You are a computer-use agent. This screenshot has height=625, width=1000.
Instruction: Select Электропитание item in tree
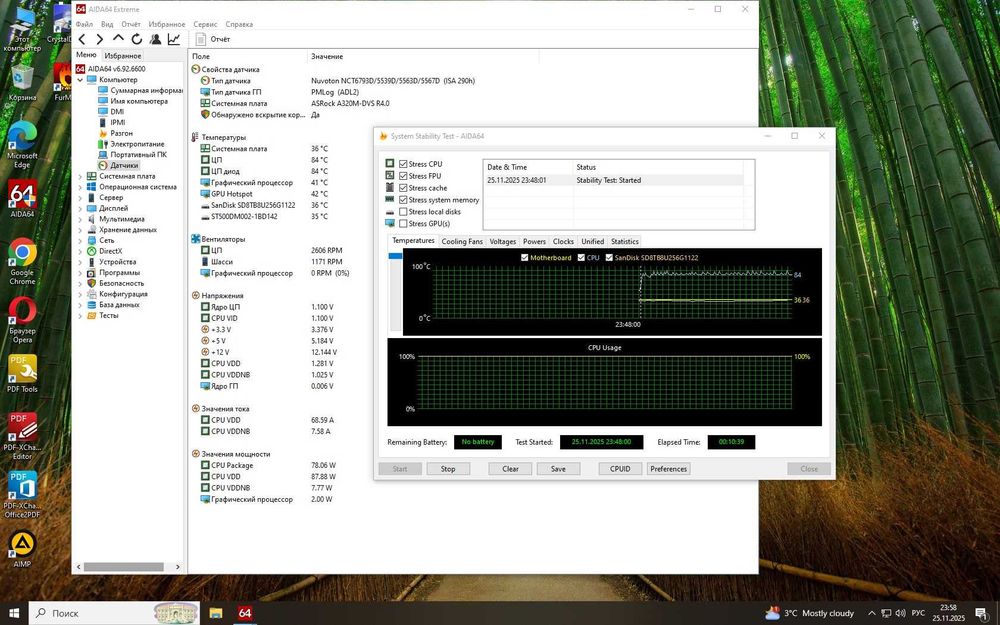point(137,144)
